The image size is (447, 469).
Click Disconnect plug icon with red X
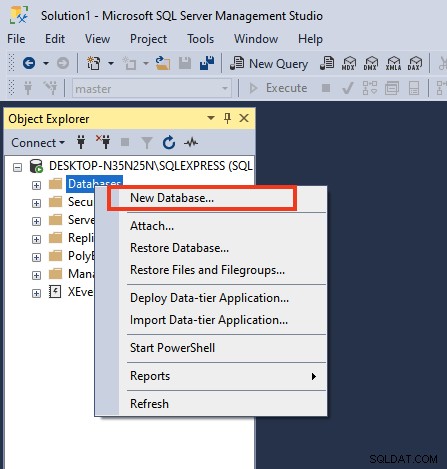click(x=103, y=142)
